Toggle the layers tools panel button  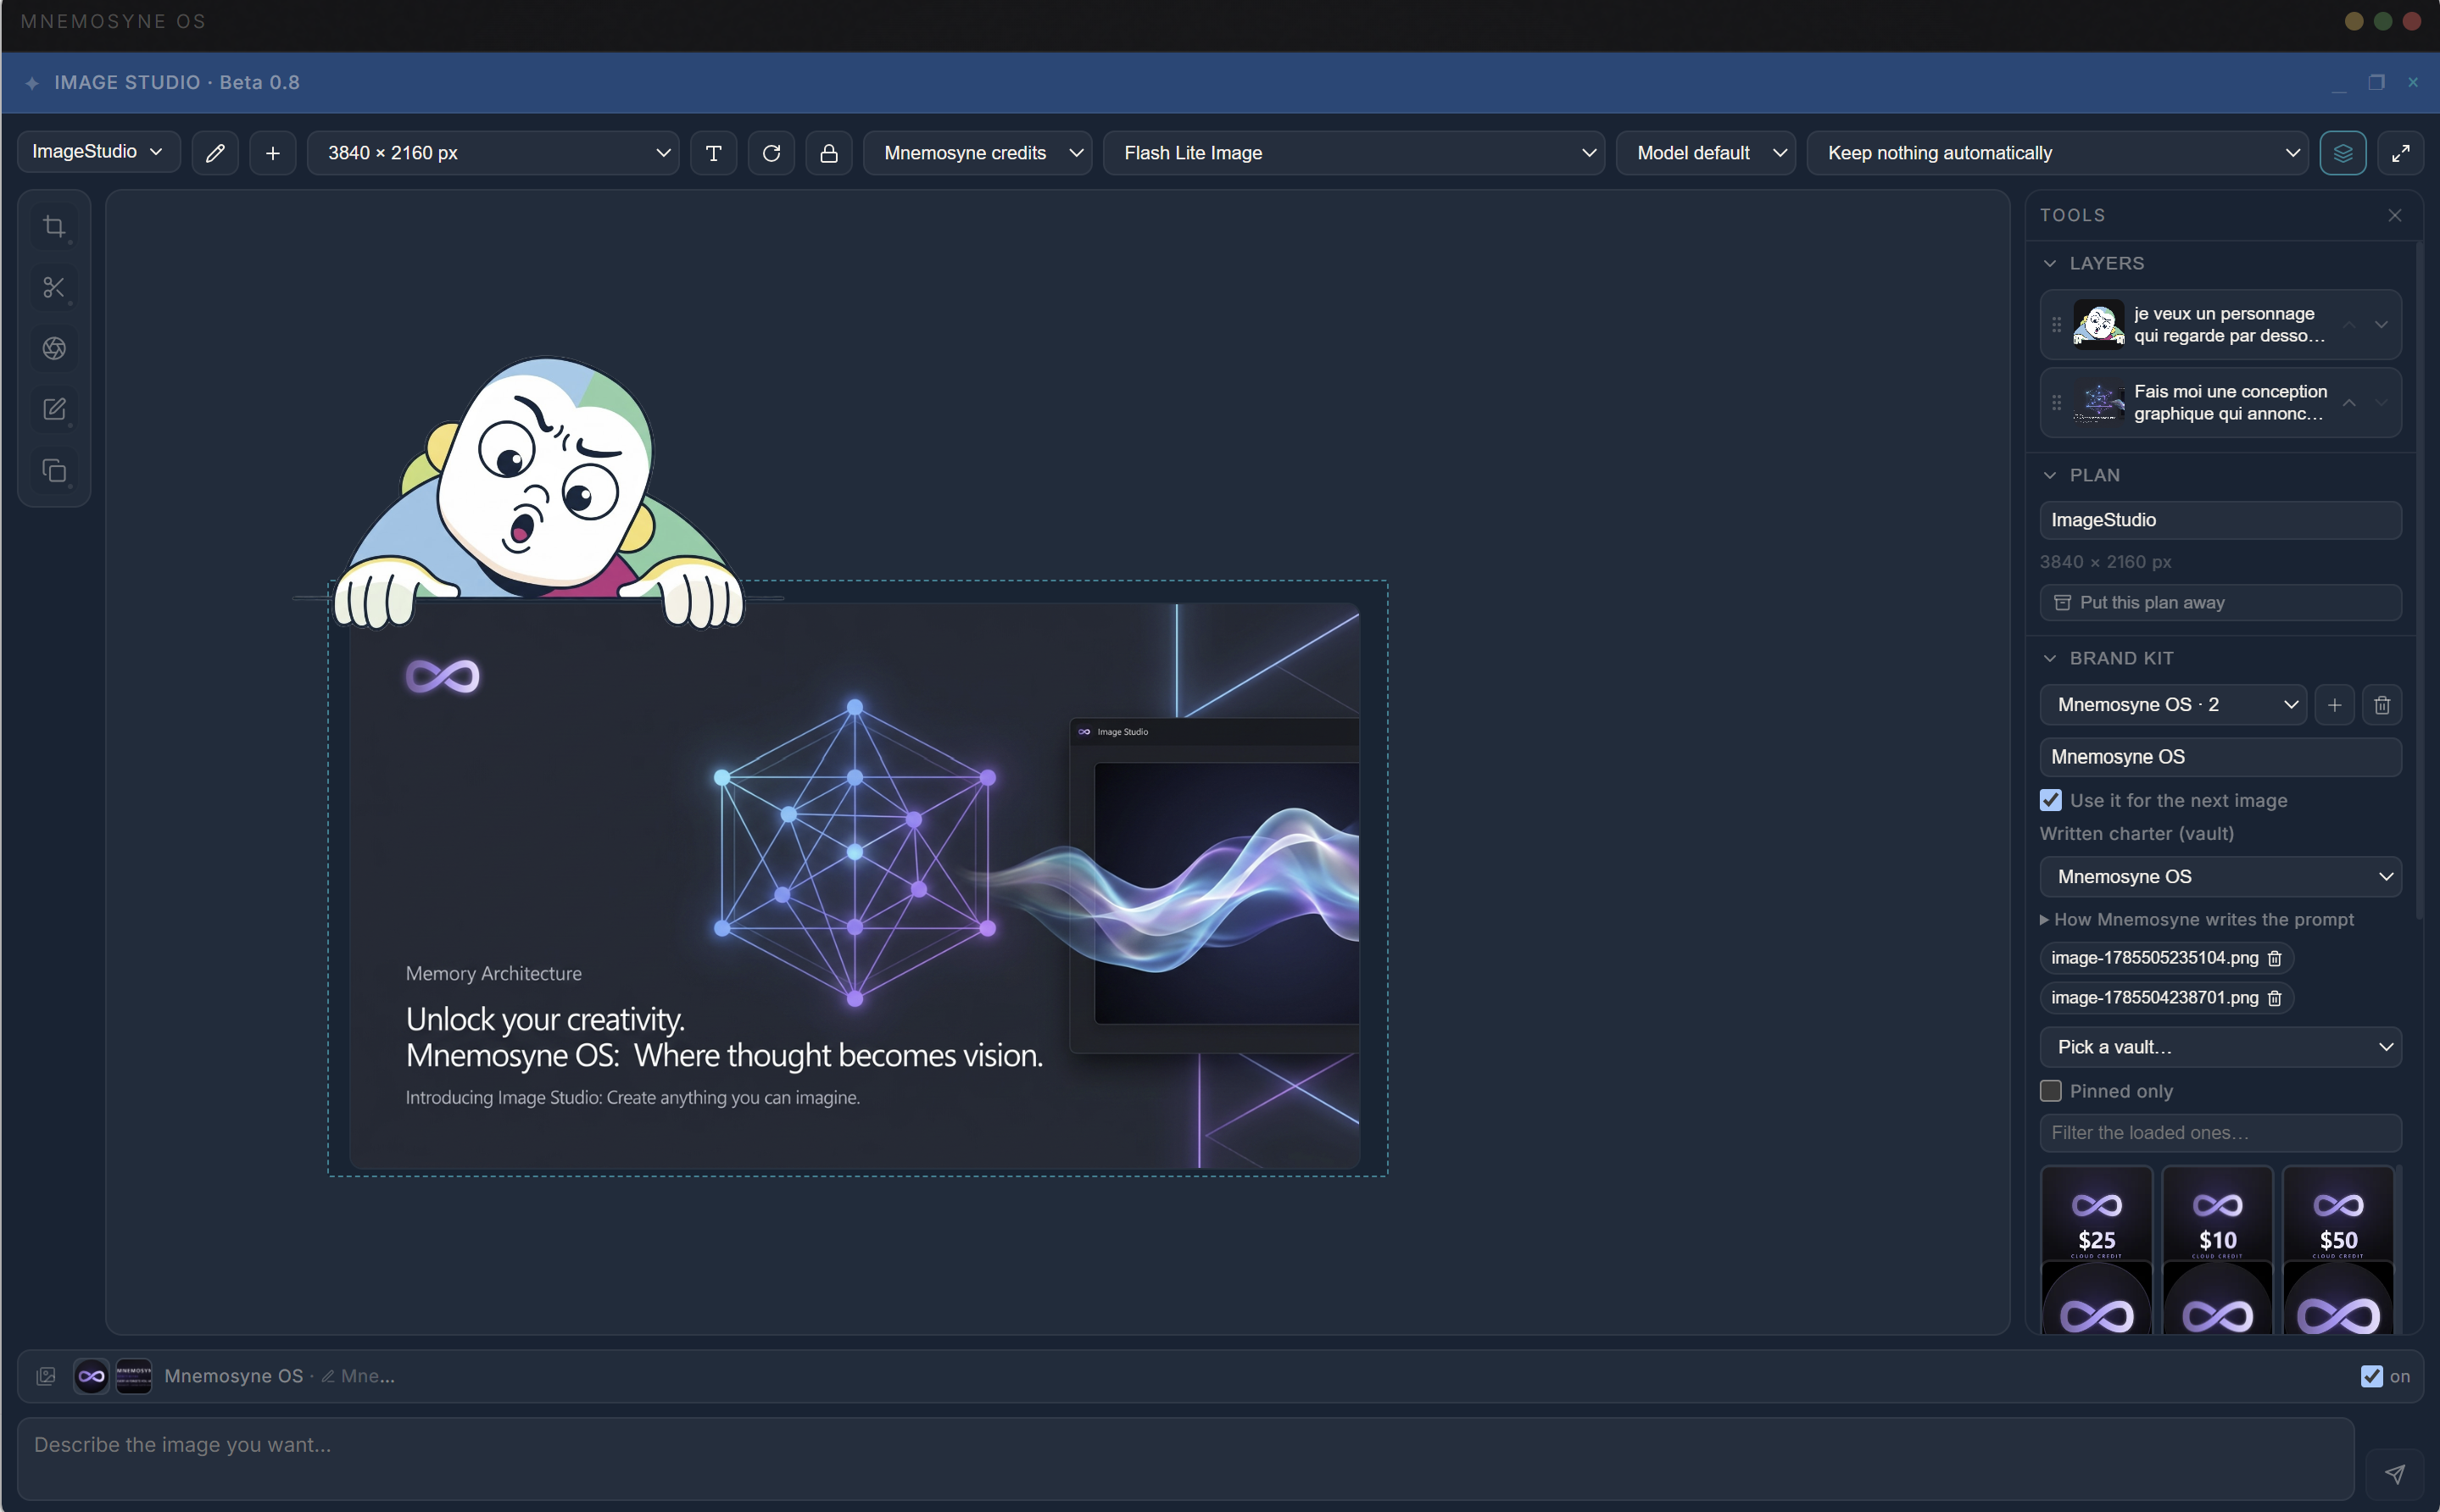click(2343, 153)
